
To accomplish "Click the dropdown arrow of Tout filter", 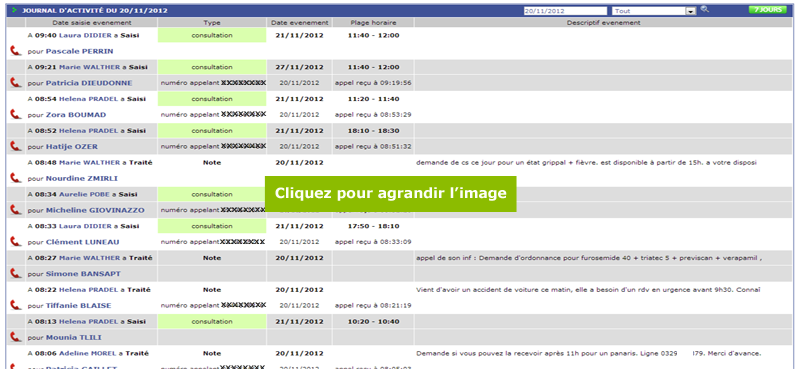I will pyautogui.click(x=691, y=11).
